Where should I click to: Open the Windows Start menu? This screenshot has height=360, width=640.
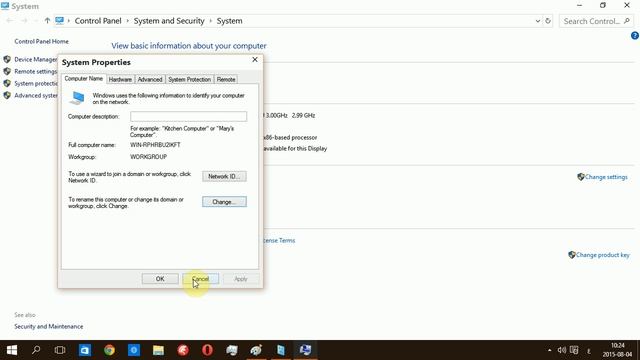12,350
